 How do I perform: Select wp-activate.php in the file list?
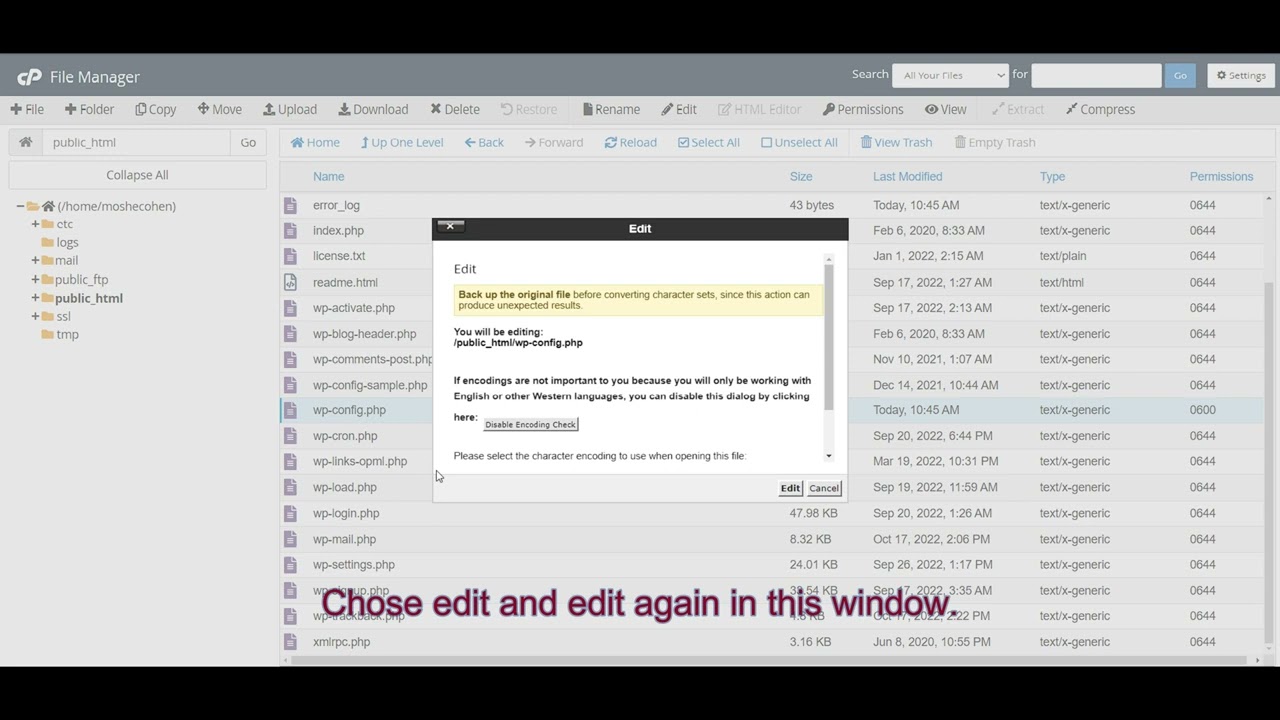tap(354, 308)
